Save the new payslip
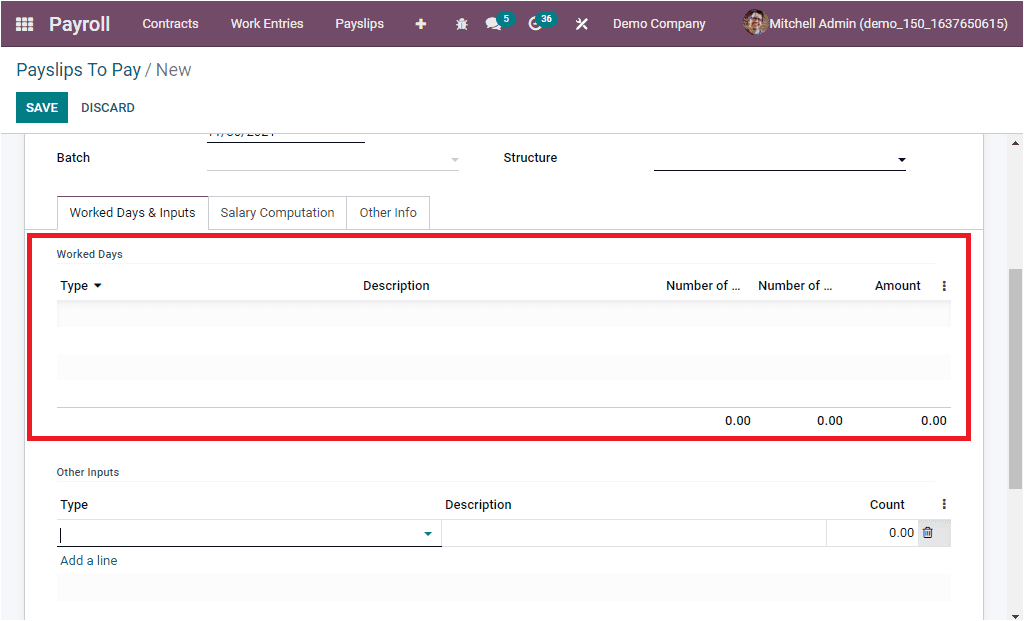Image resolution: width=1024 pixels, height=621 pixels. 41,107
